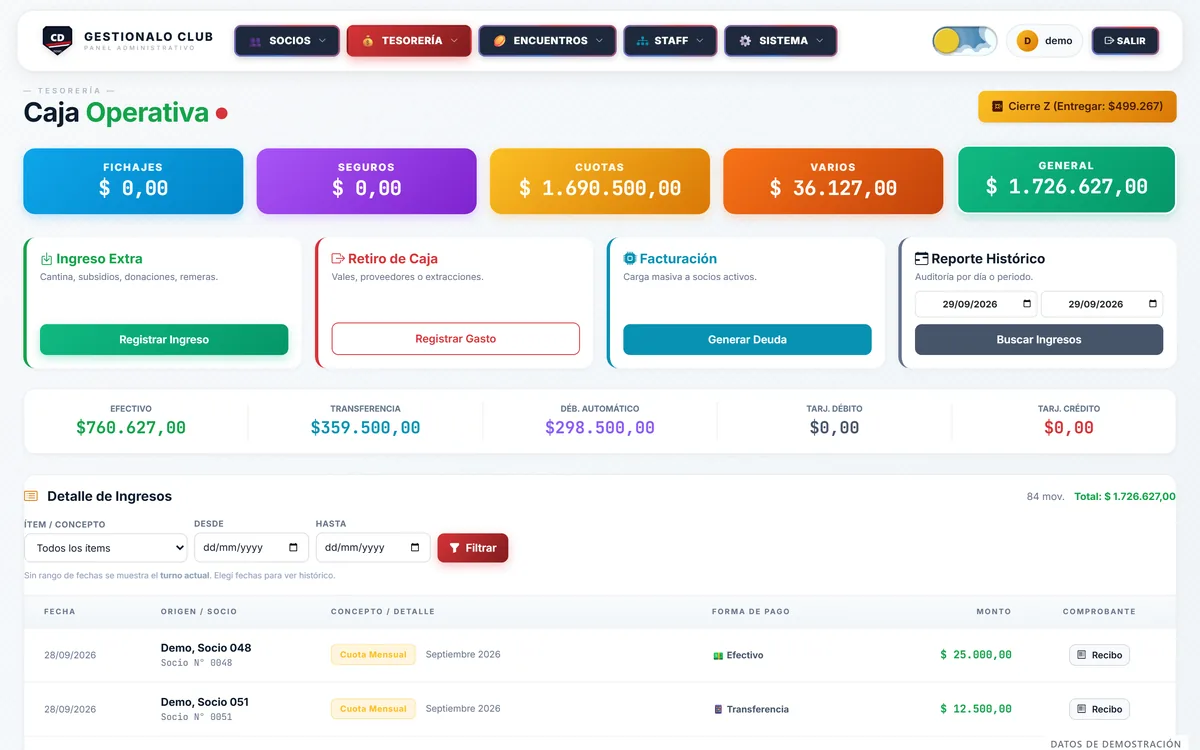Click the Varios $ 36.127,00 card

[x=833, y=181]
